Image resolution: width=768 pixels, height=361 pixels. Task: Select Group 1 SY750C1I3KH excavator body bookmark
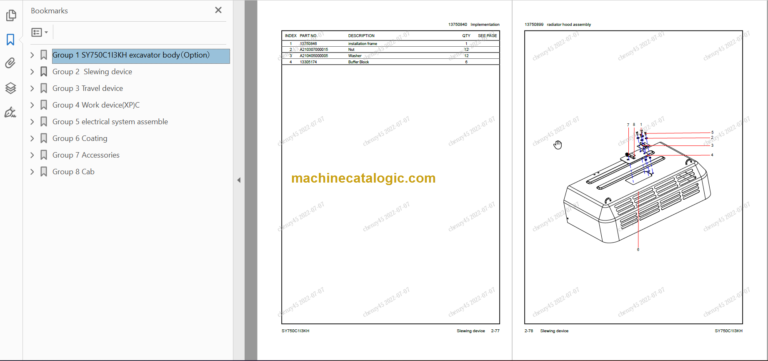point(141,55)
